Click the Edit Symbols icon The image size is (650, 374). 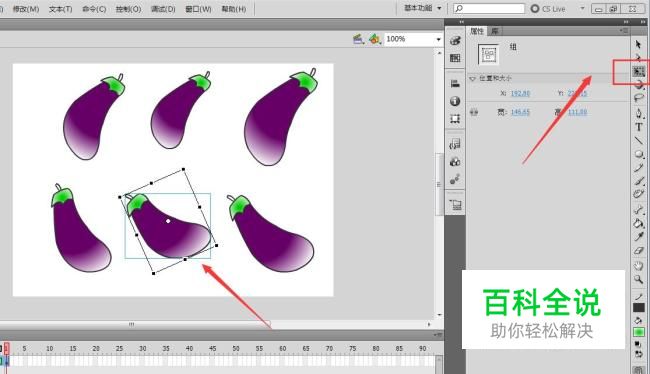click(375, 39)
